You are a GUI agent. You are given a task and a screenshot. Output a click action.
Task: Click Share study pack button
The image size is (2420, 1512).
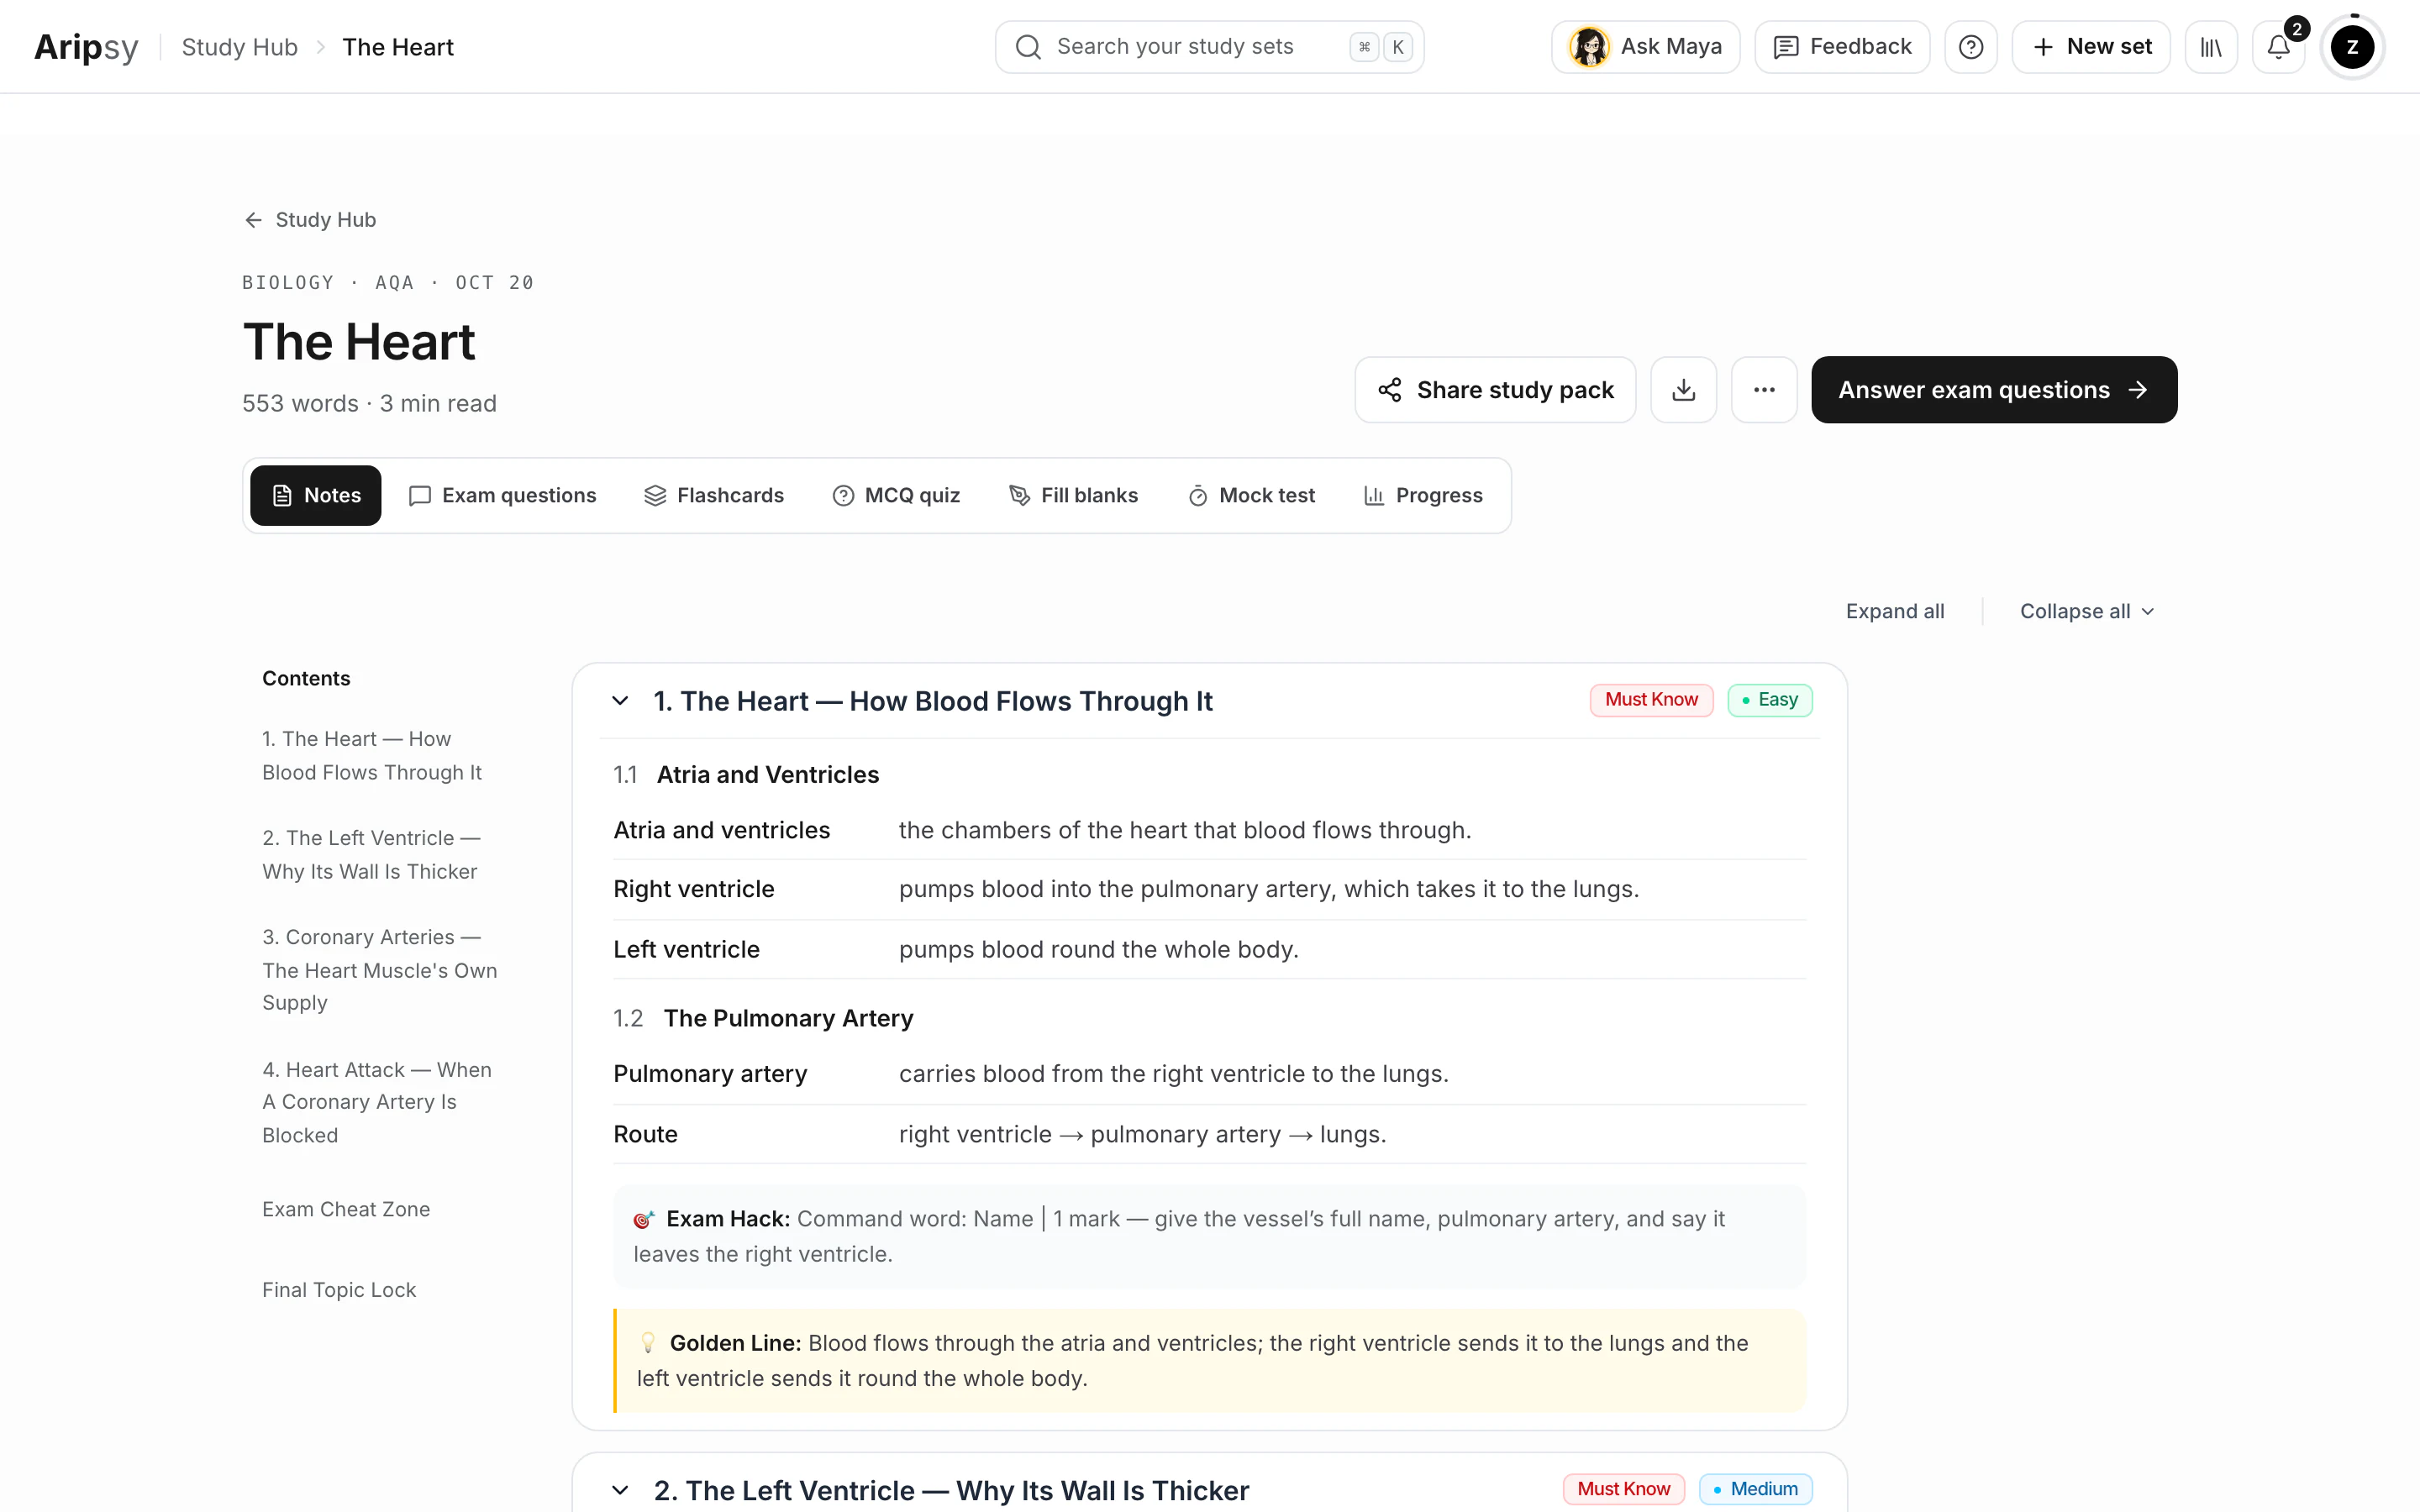pyautogui.click(x=1495, y=390)
